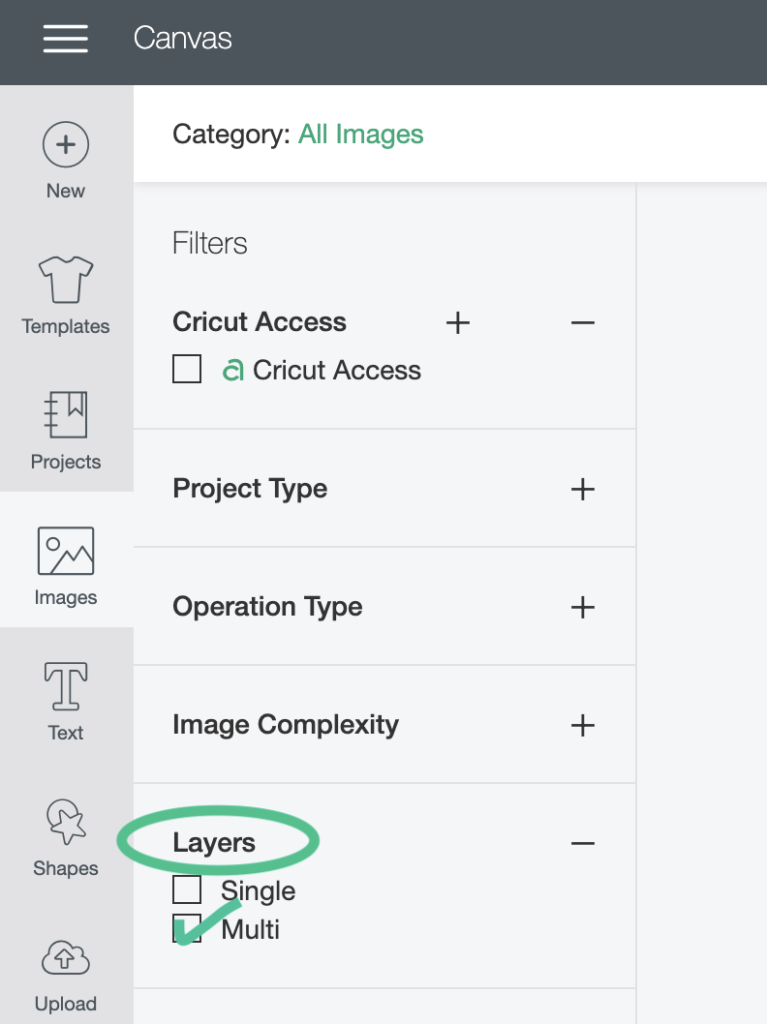The width and height of the screenshot is (767, 1024).
Task: Click the Operation Type heading
Action: point(267,607)
